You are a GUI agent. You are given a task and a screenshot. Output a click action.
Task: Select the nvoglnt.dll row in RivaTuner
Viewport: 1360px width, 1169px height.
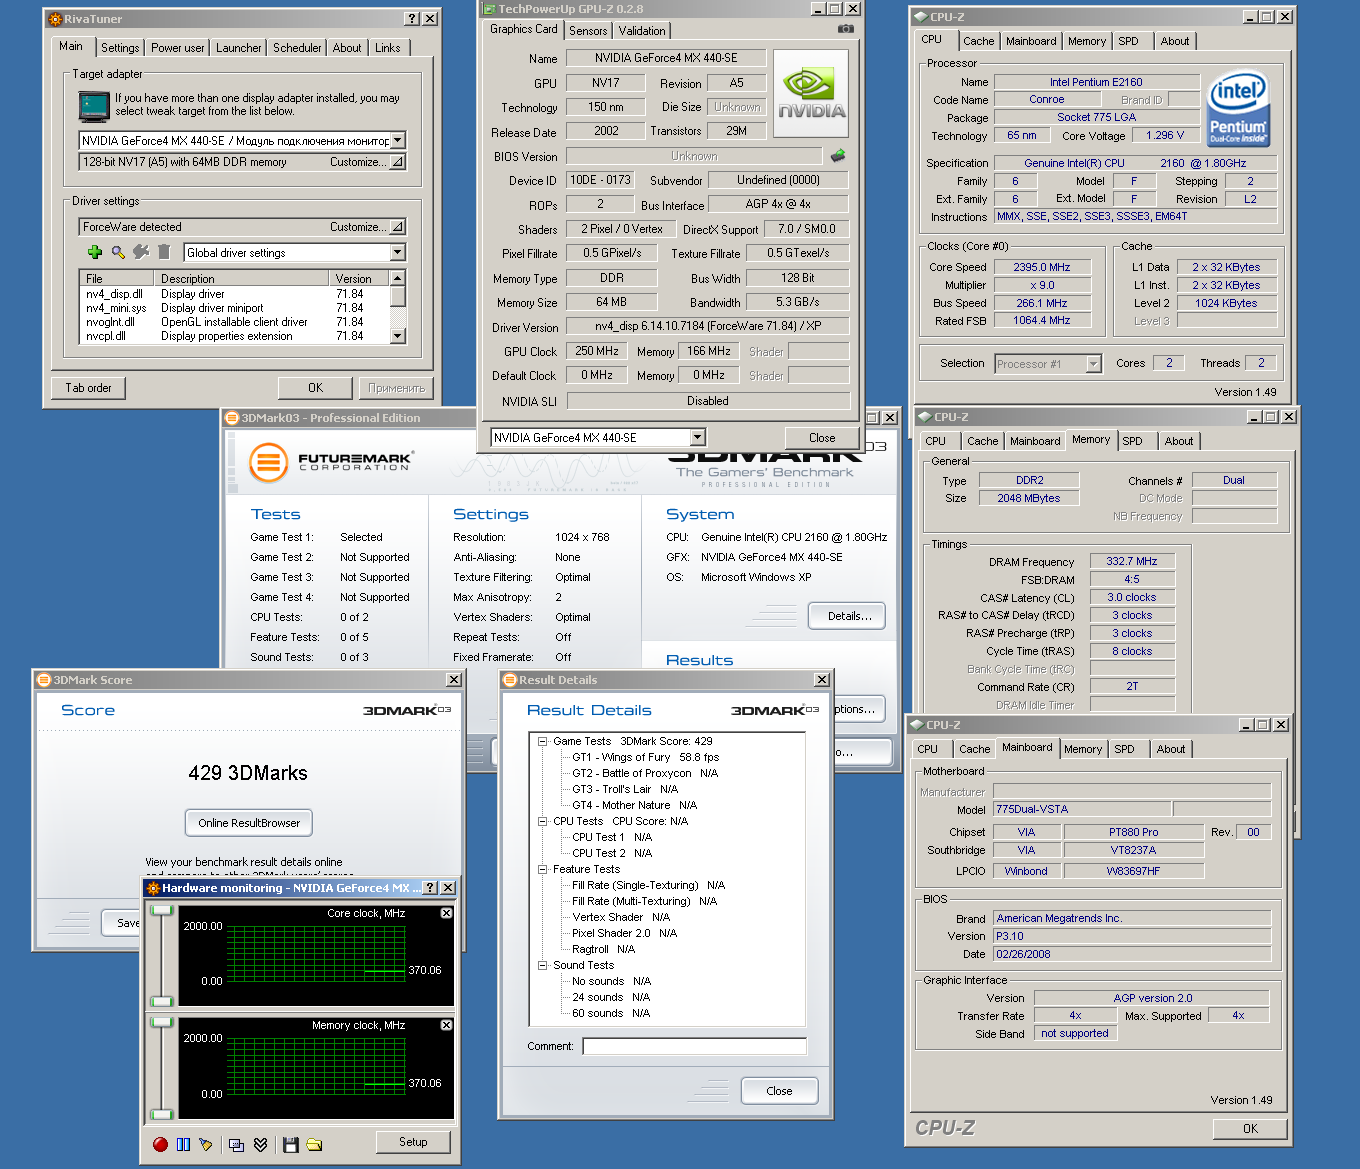pos(235,322)
